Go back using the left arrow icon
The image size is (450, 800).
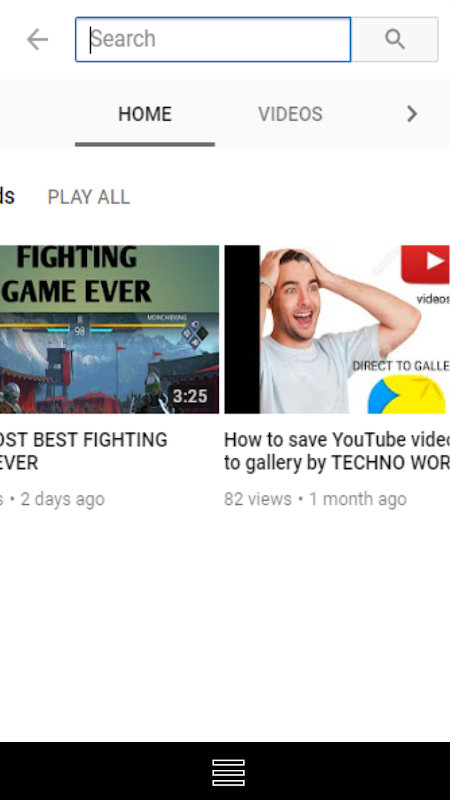[37, 40]
